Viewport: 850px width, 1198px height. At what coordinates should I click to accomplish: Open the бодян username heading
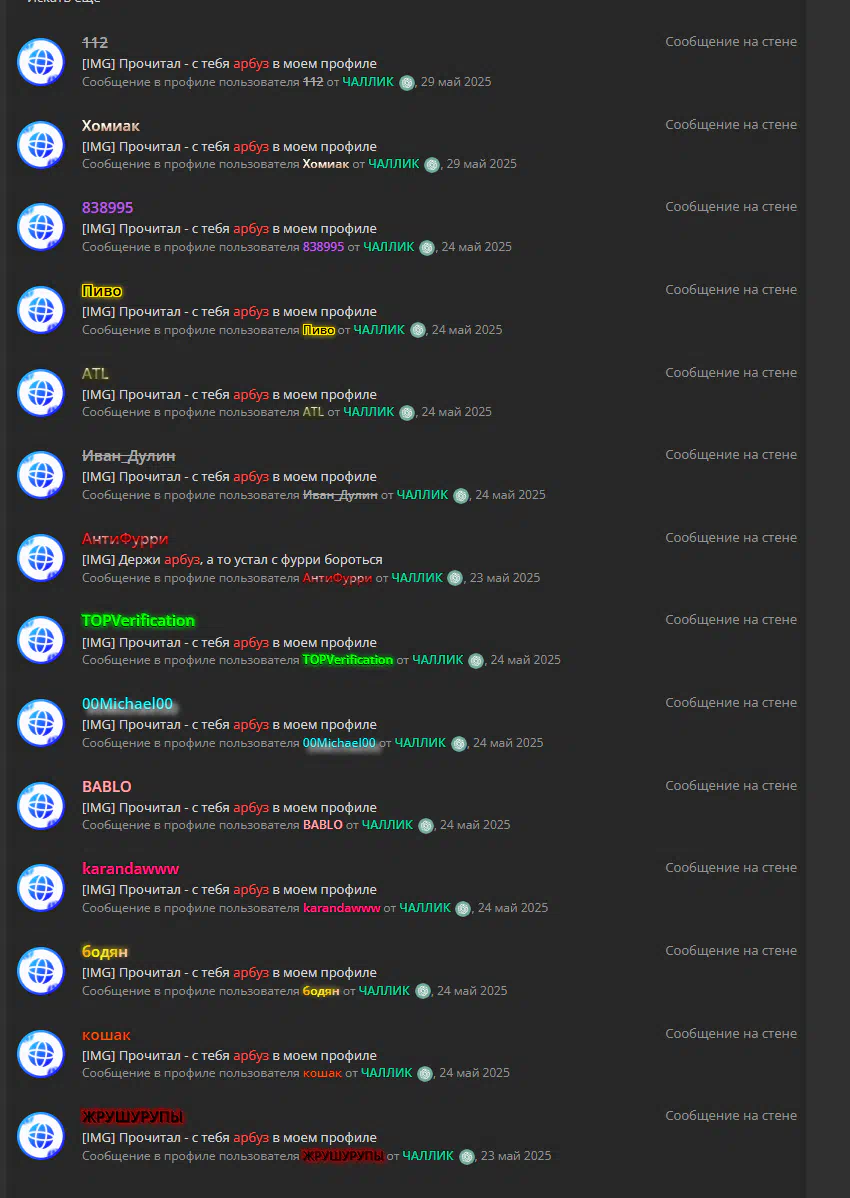pyautogui.click(x=105, y=952)
